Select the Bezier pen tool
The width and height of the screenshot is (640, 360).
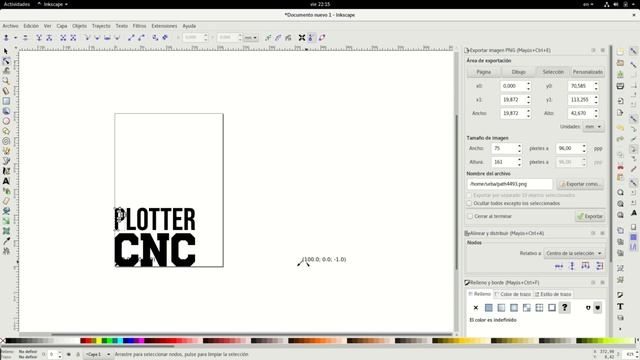tap(6, 161)
